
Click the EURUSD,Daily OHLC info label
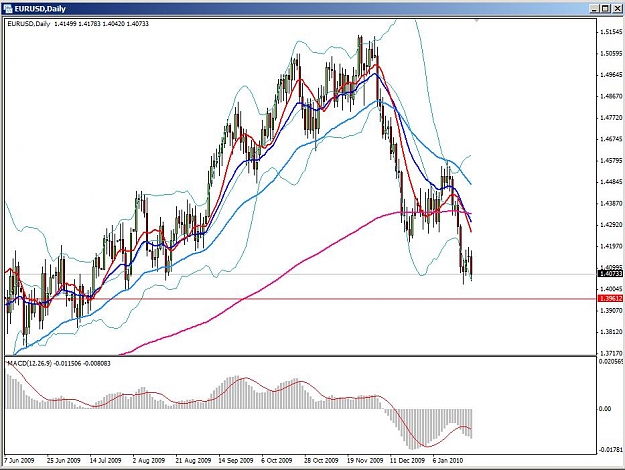(x=78, y=24)
